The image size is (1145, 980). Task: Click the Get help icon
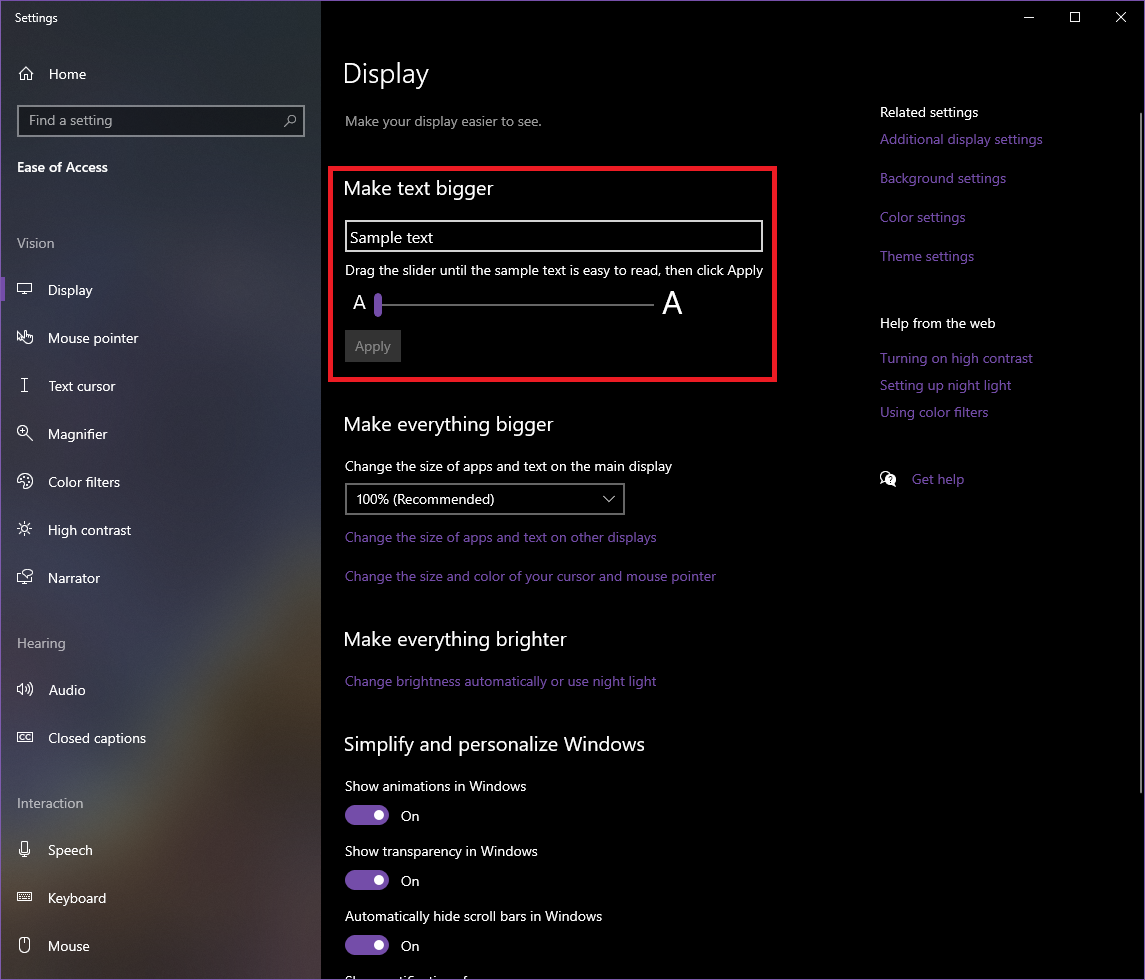[x=888, y=479]
